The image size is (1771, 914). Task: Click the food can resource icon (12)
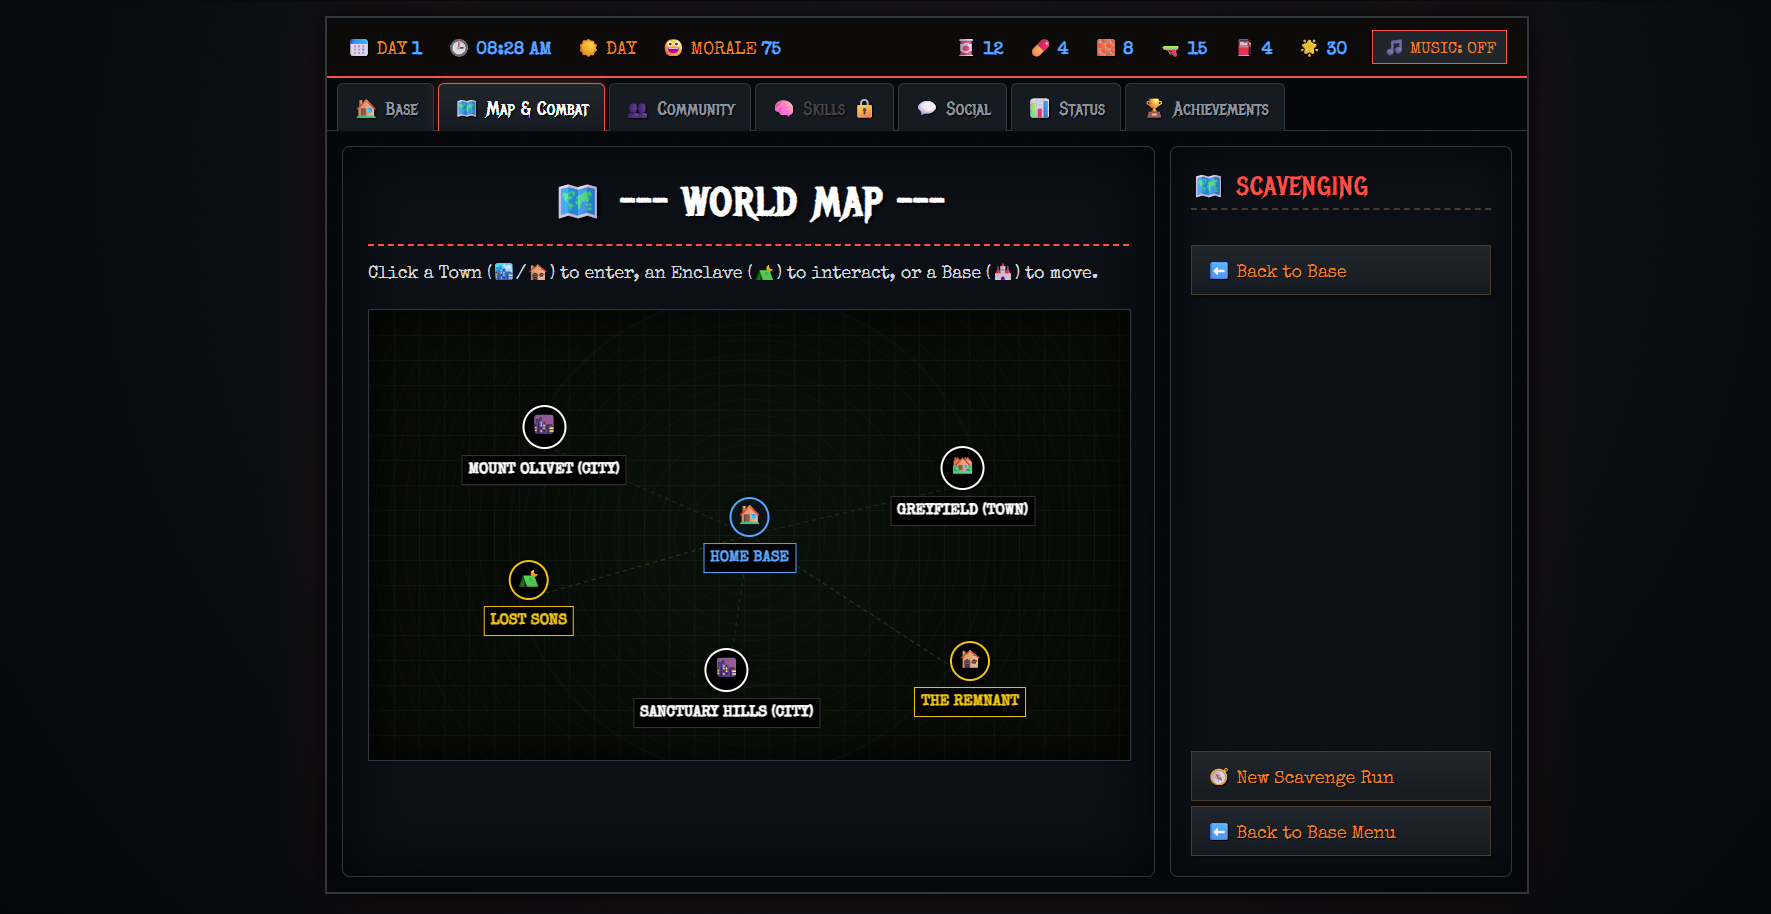966,48
